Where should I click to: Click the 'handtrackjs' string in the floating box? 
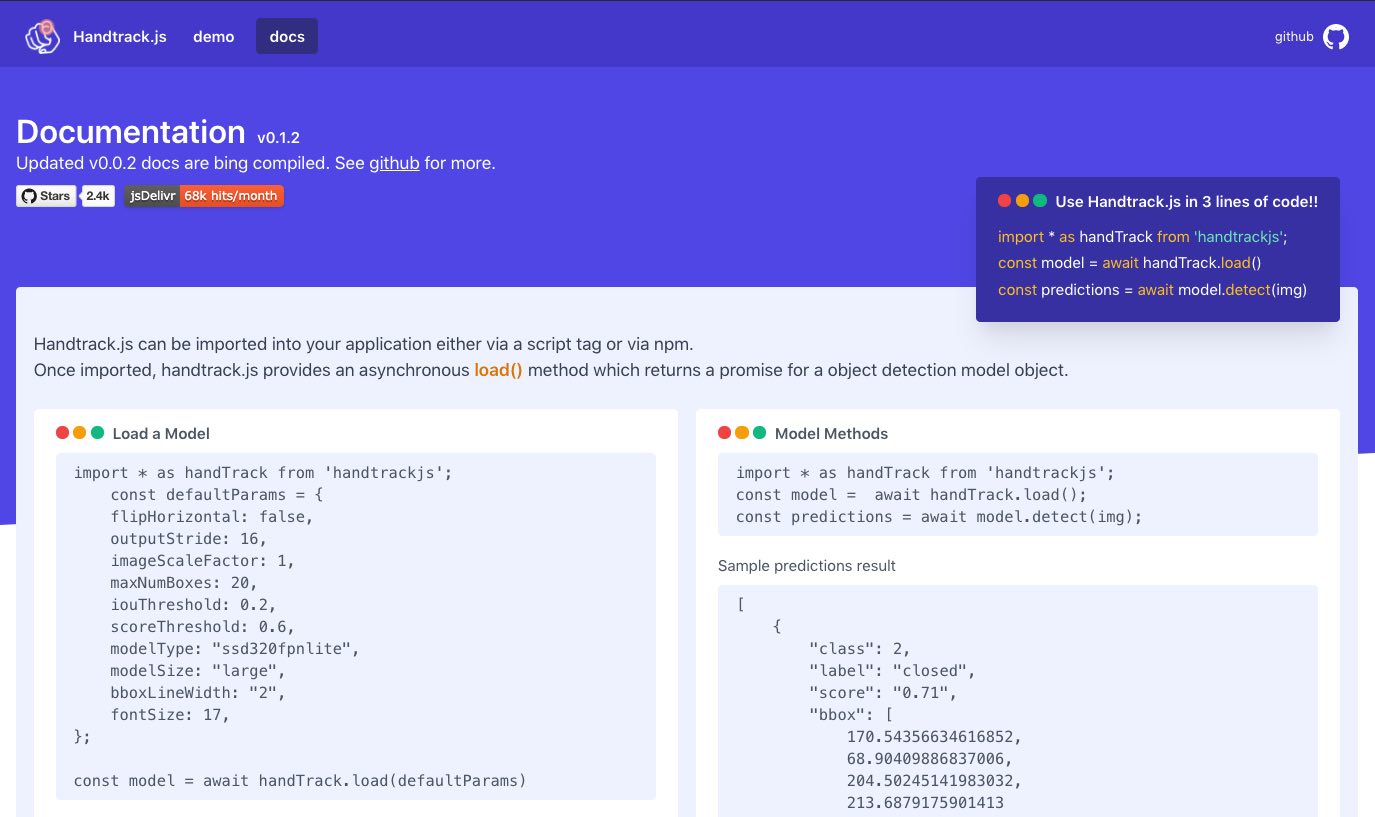(1240, 237)
